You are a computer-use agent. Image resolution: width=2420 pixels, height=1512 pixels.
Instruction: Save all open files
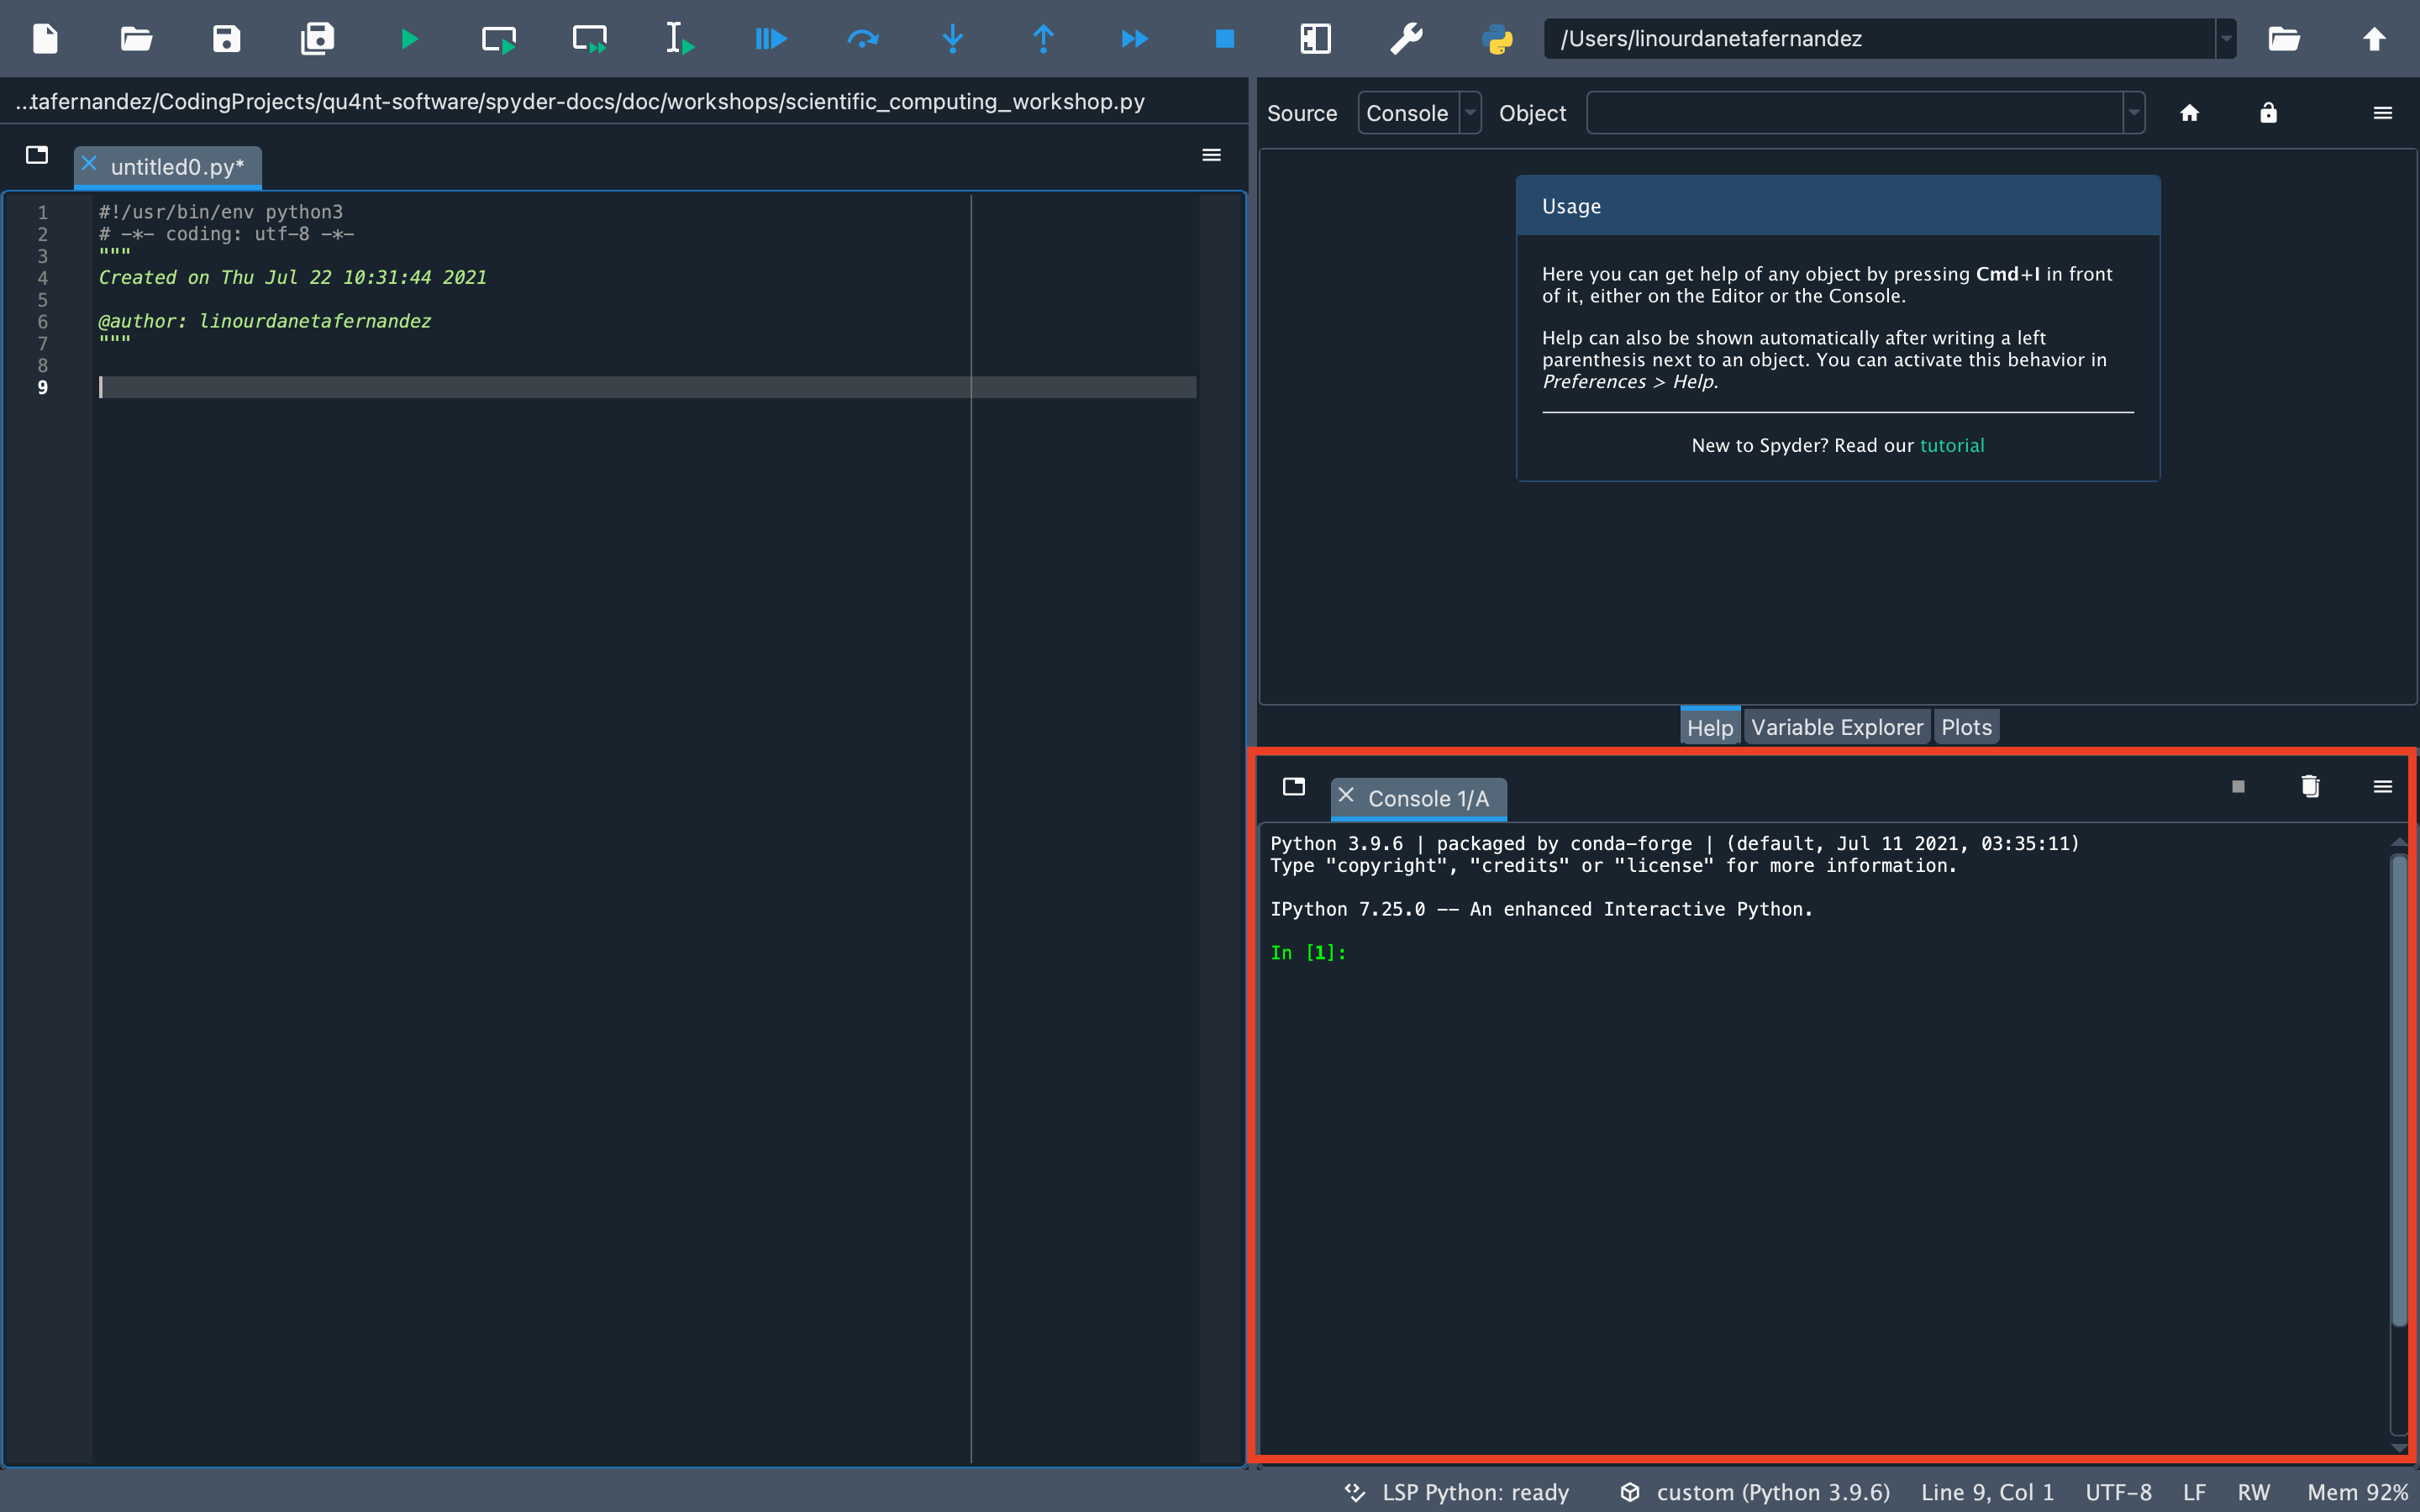(317, 38)
